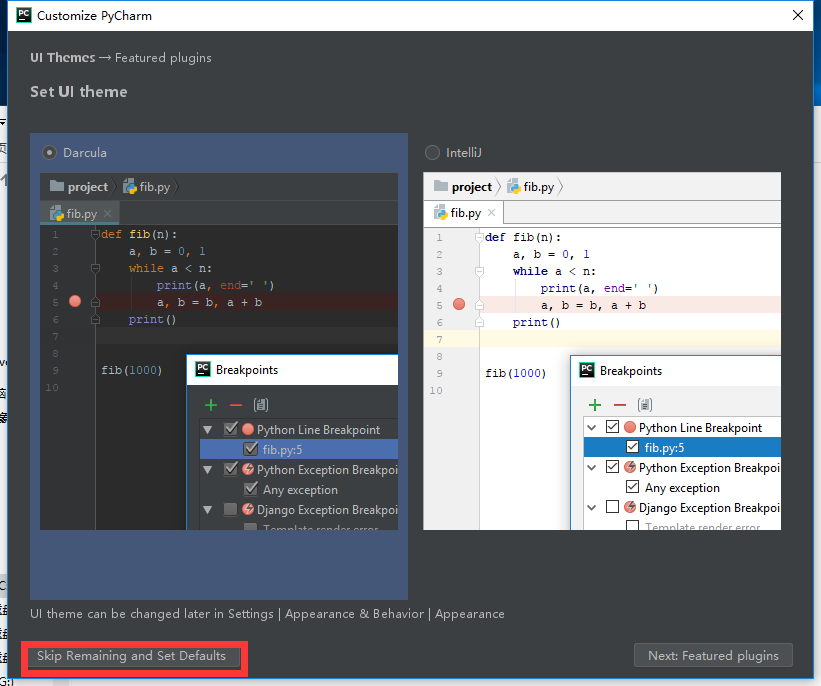Click the project folder icon in Darcula preview
This screenshot has width=821, height=686.
pyautogui.click(x=57, y=186)
